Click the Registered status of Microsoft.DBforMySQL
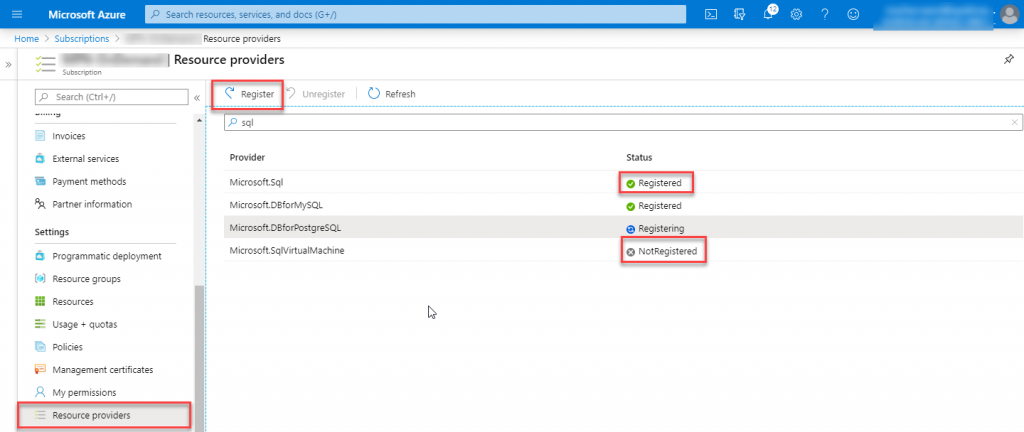The width and height of the screenshot is (1024, 432). click(x=654, y=206)
